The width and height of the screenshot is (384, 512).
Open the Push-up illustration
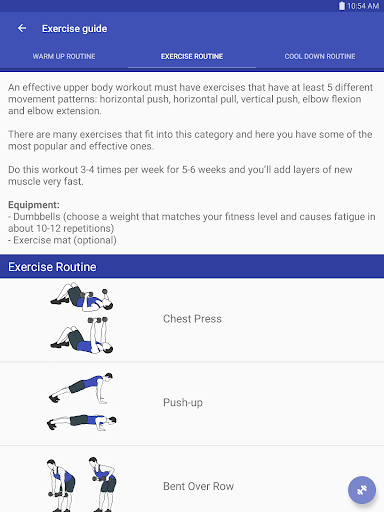coord(82,402)
